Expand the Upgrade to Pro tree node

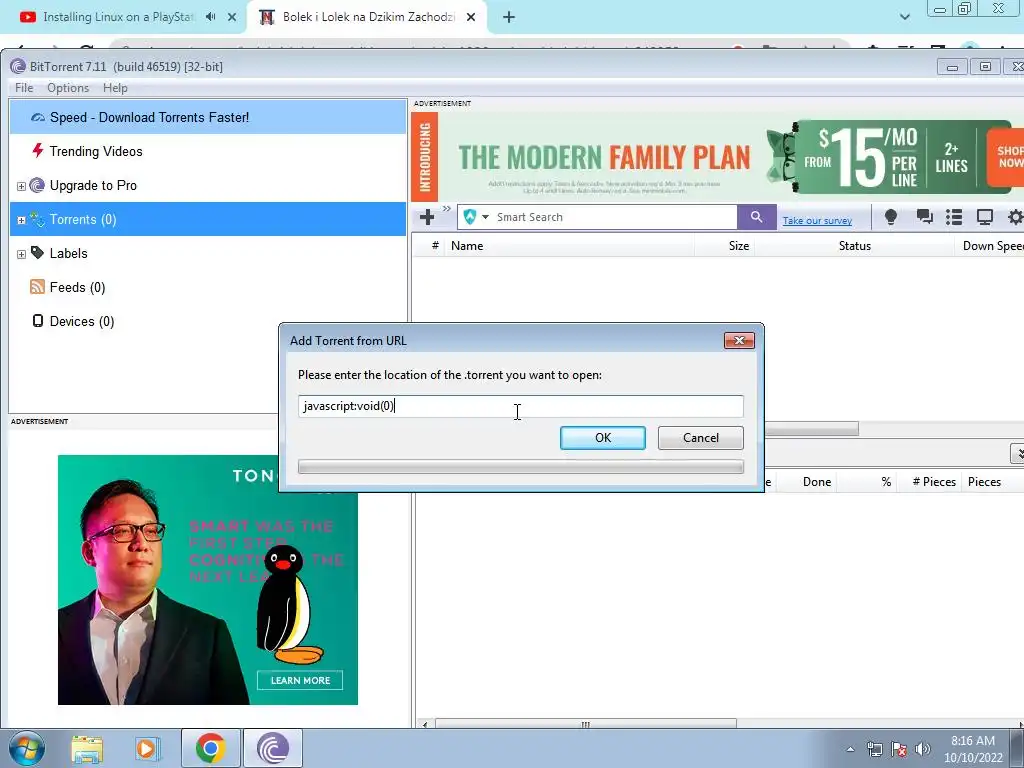[x=21, y=187]
